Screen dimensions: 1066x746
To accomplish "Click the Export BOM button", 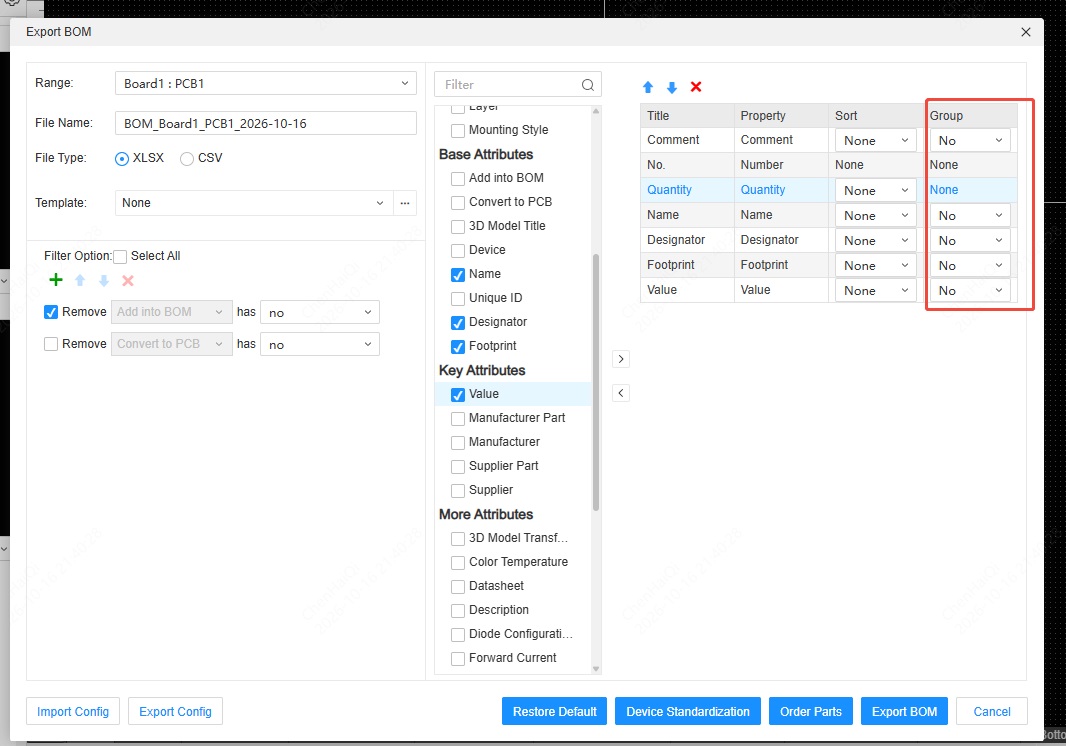I will [904, 711].
